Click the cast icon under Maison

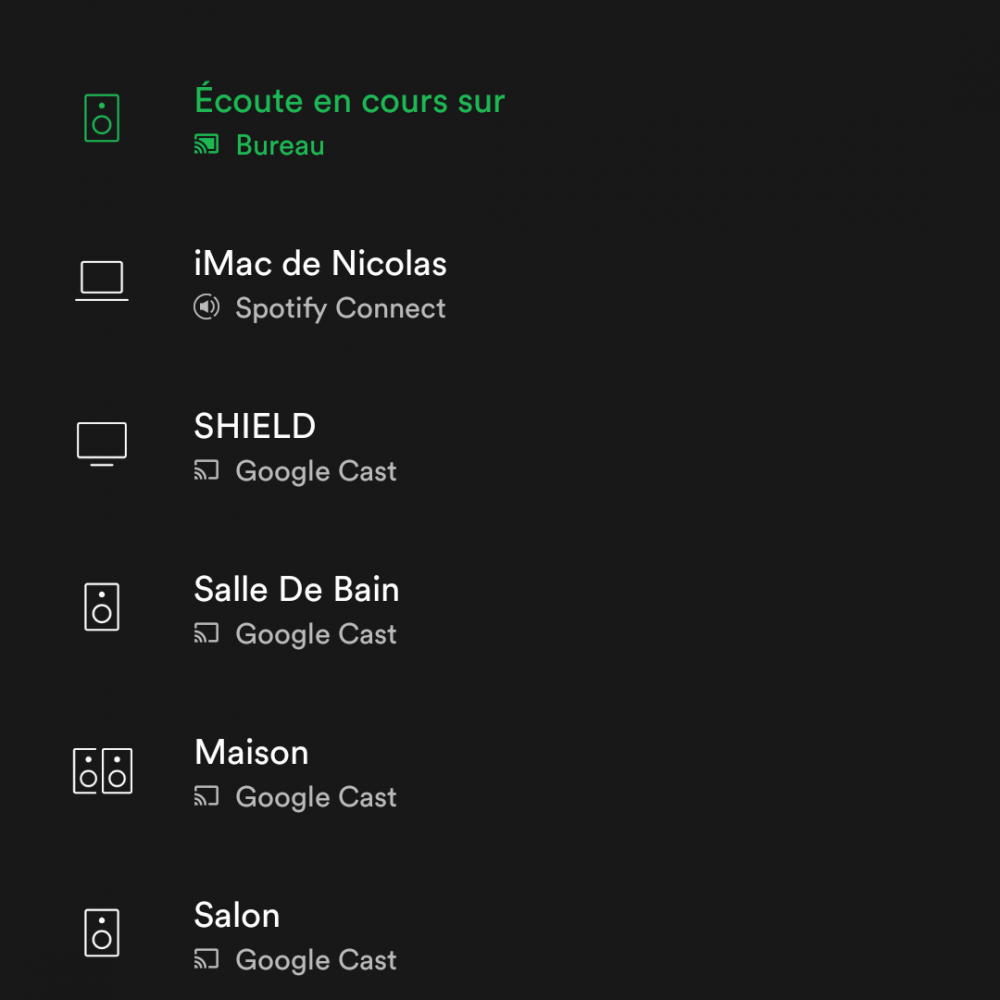click(207, 797)
